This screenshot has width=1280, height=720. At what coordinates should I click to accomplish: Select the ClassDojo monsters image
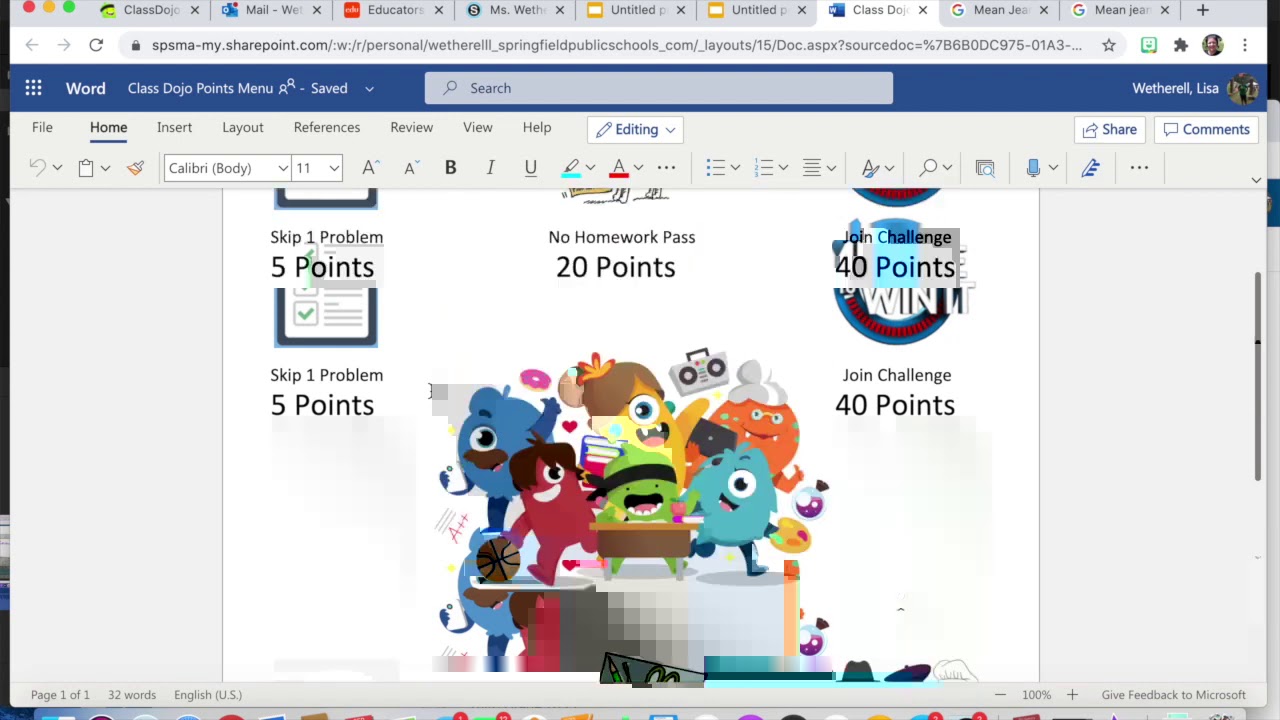[x=634, y=466]
